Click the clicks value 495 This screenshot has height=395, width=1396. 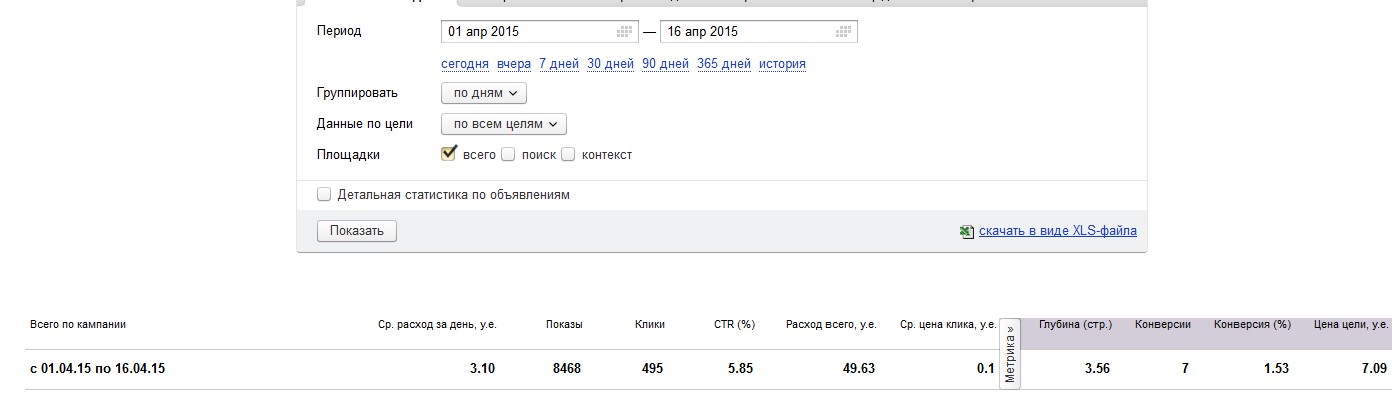[653, 369]
